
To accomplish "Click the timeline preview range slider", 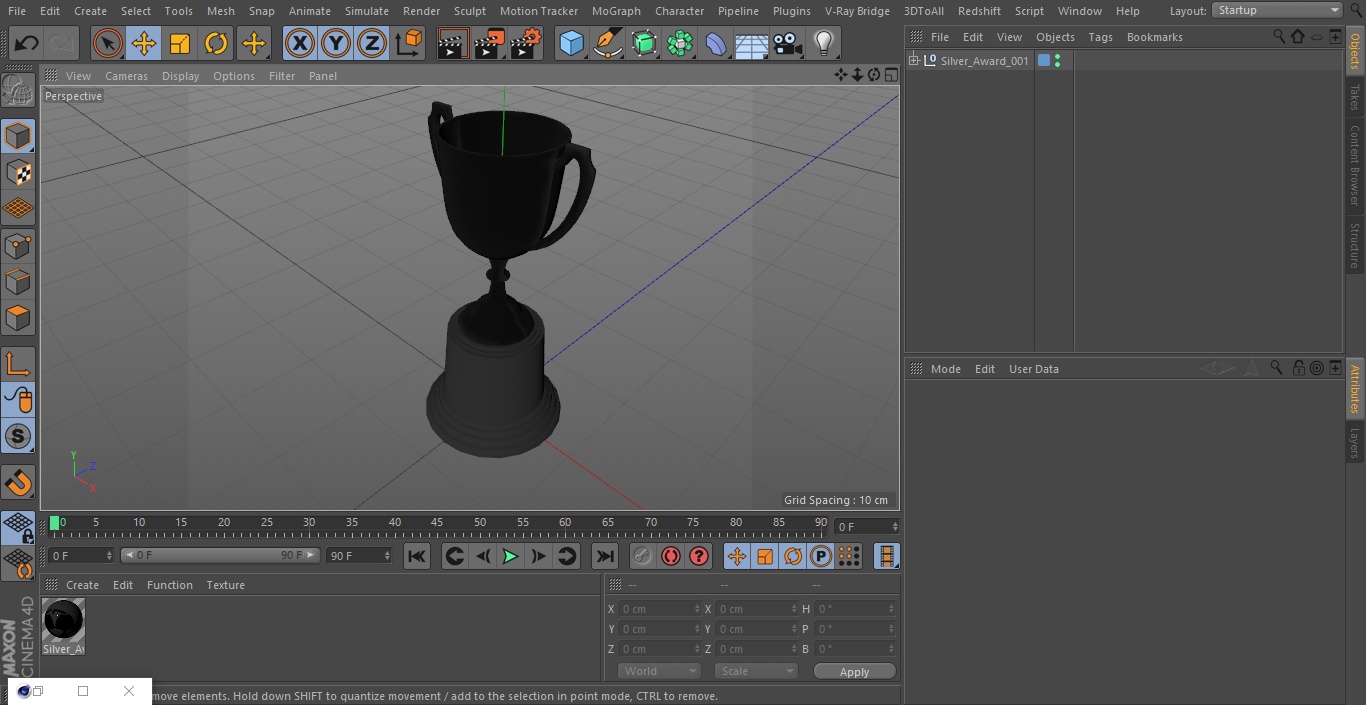I will 220,555.
